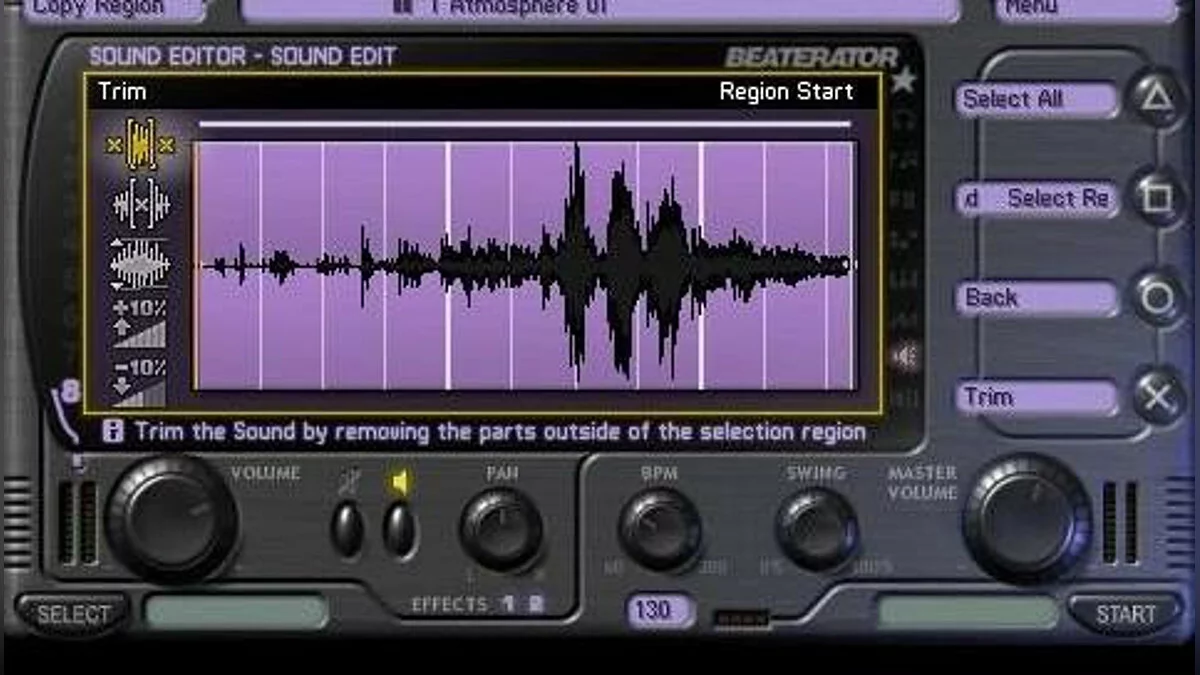Click the Trim heading in the black bar
1200x675 pixels.
click(x=122, y=92)
